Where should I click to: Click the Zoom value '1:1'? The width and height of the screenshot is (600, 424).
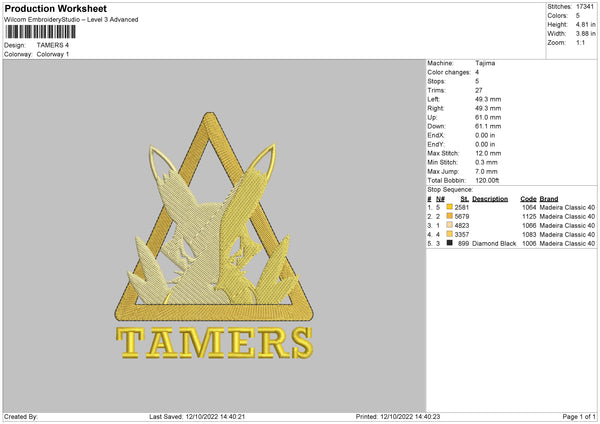[580, 43]
